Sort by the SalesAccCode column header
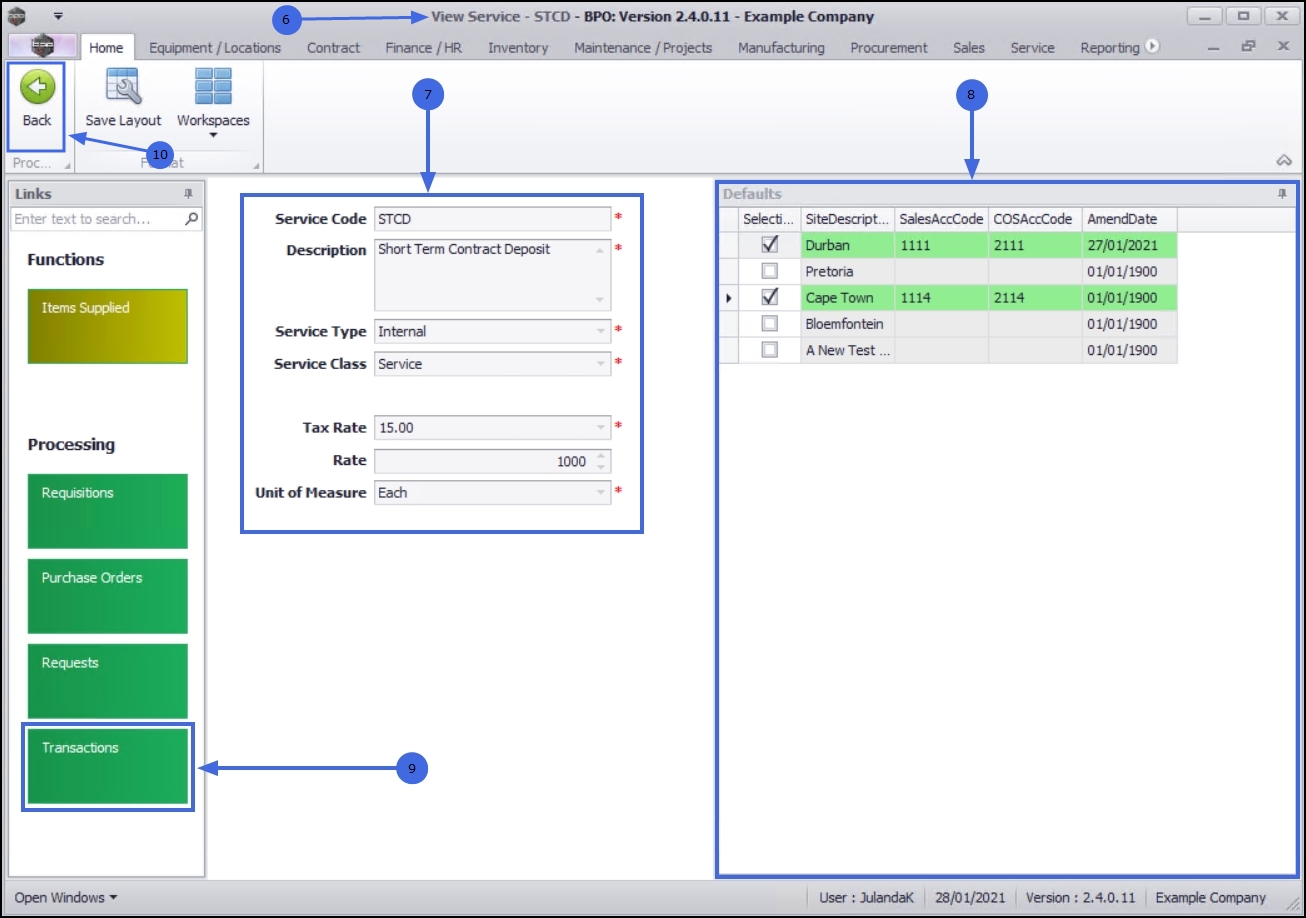This screenshot has width=1306, height=918. (x=941, y=219)
